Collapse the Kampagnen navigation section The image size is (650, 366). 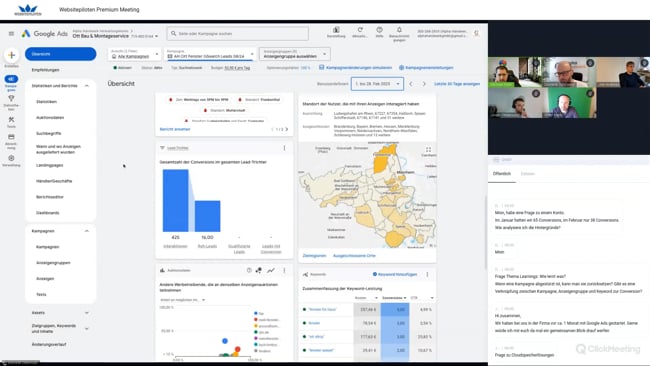87,231
